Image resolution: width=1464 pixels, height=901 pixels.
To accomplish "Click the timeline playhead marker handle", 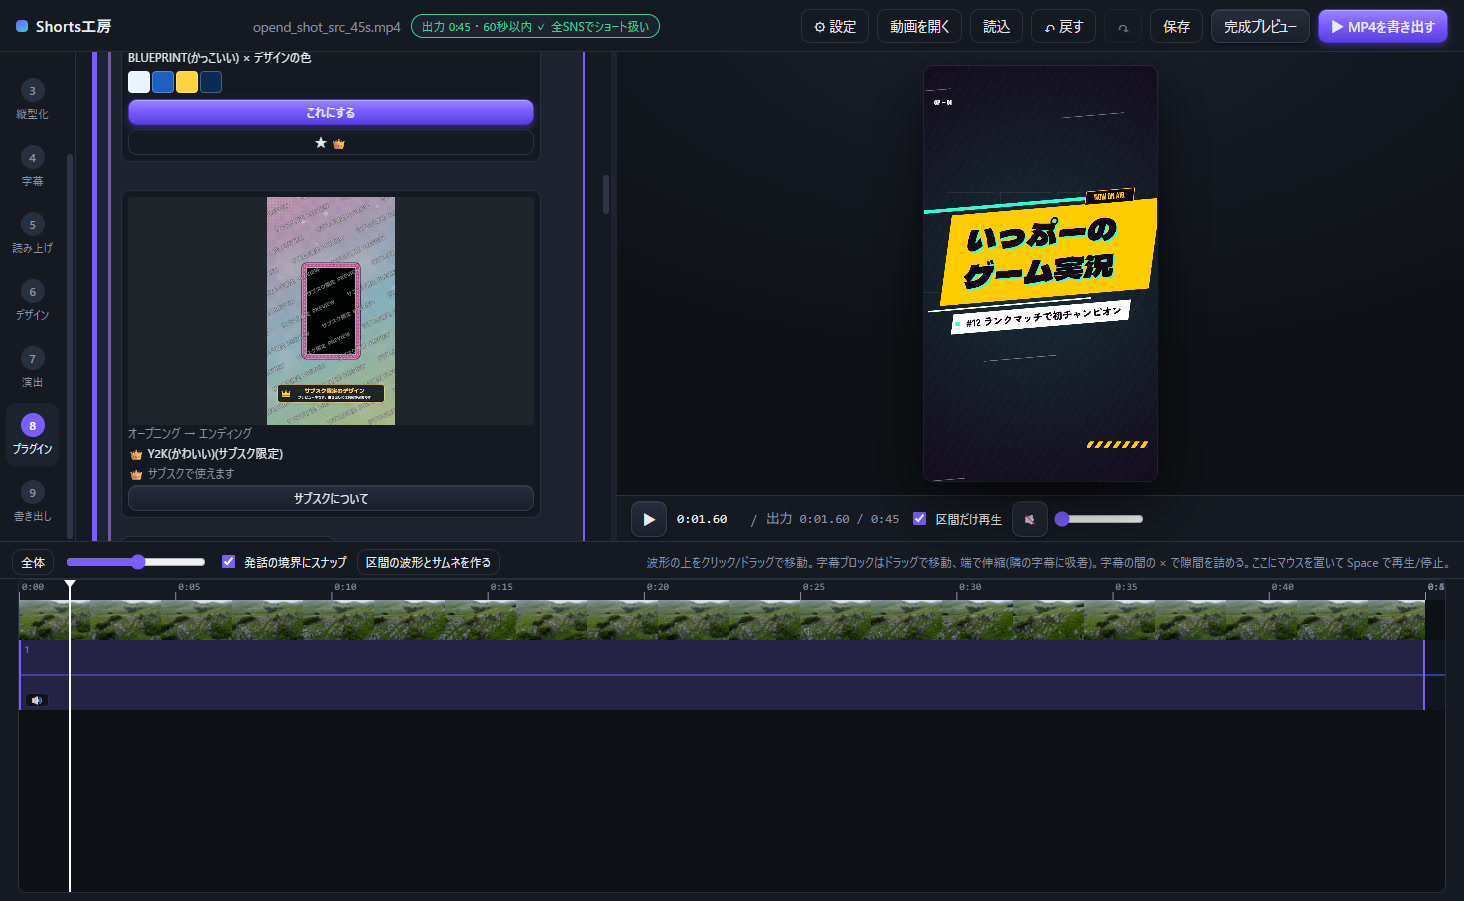I will (x=70, y=584).
